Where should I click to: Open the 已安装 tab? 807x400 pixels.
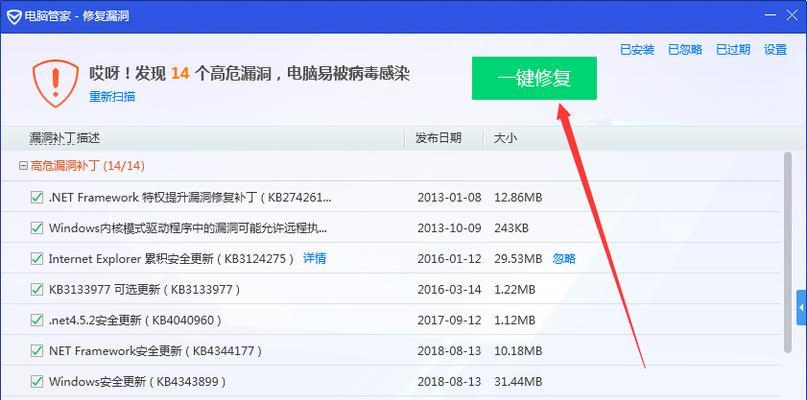click(x=637, y=49)
